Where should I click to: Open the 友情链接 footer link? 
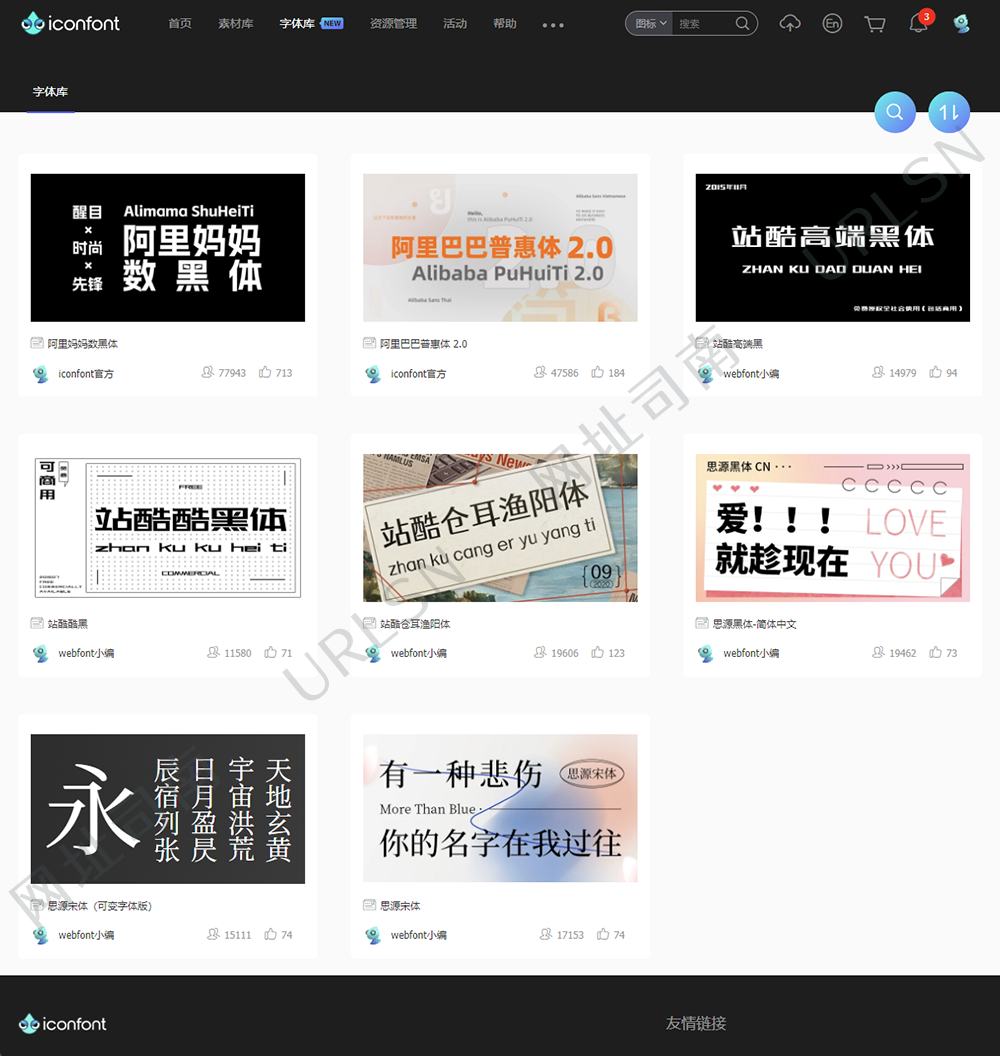(x=697, y=1023)
